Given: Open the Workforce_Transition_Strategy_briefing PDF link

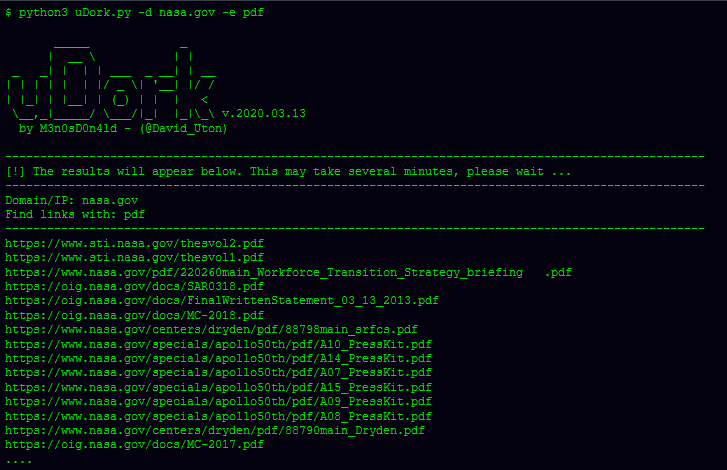Looking at the screenshot, I should (288, 272).
